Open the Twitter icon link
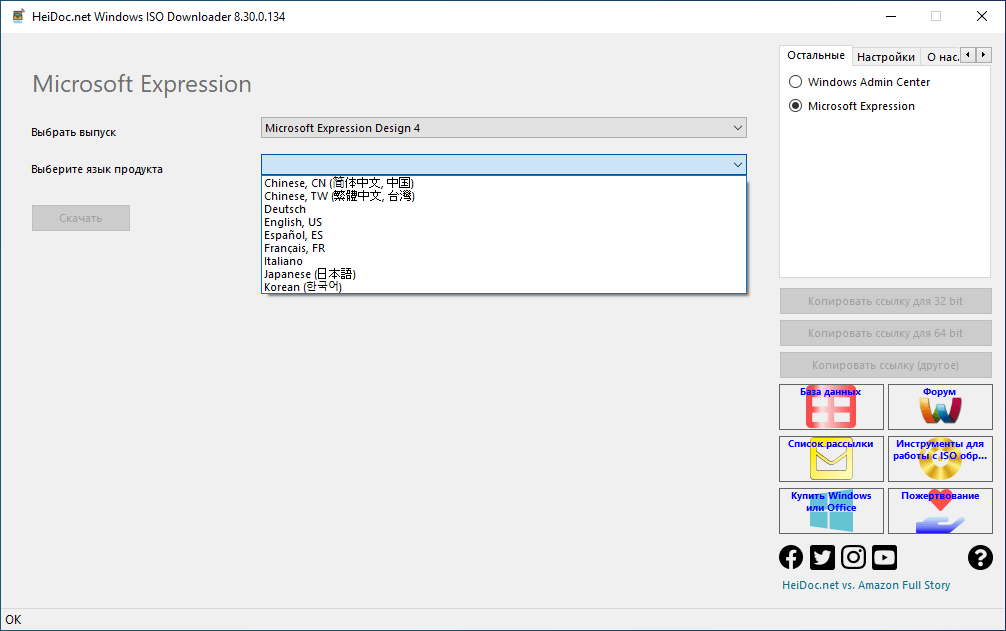 (x=822, y=557)
